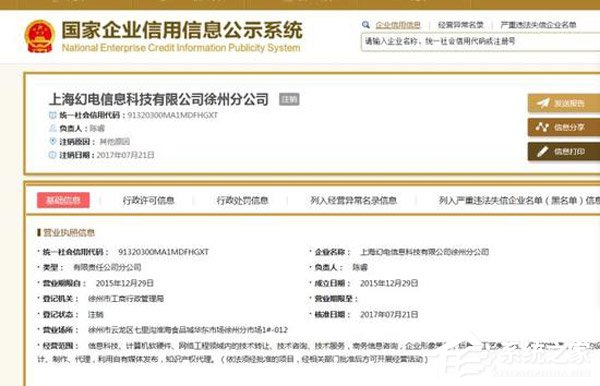Screen dimensions: 600x386
Task: Open the 经营异常名录 search category
Action: click(x=461, y=25)
